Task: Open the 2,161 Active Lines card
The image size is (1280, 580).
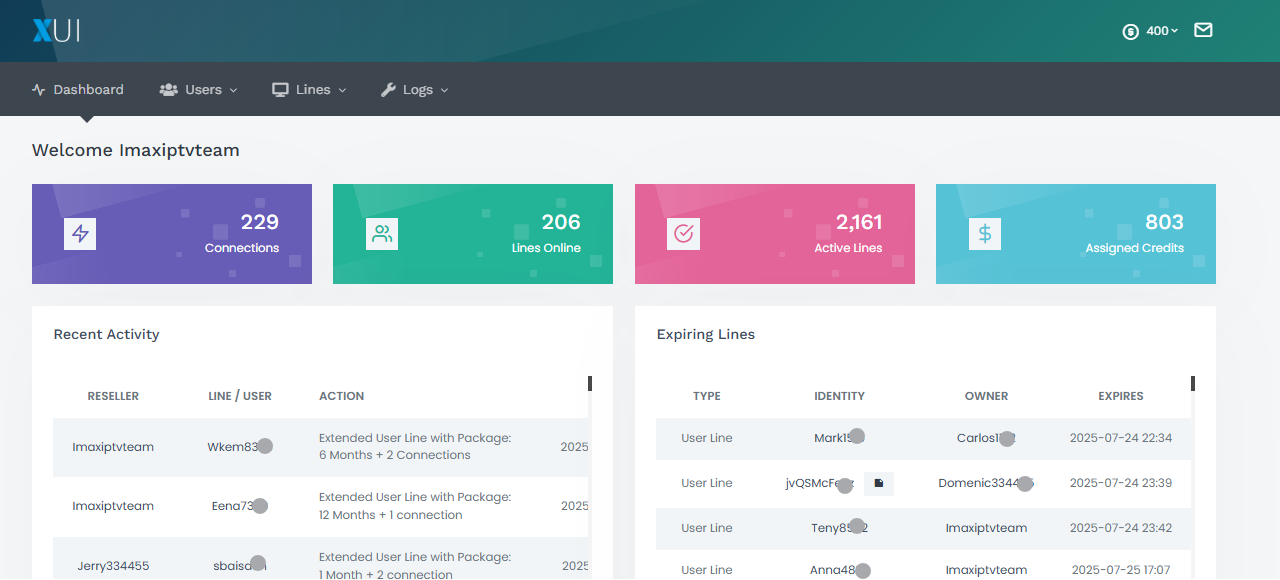Action: pos(775,234)
